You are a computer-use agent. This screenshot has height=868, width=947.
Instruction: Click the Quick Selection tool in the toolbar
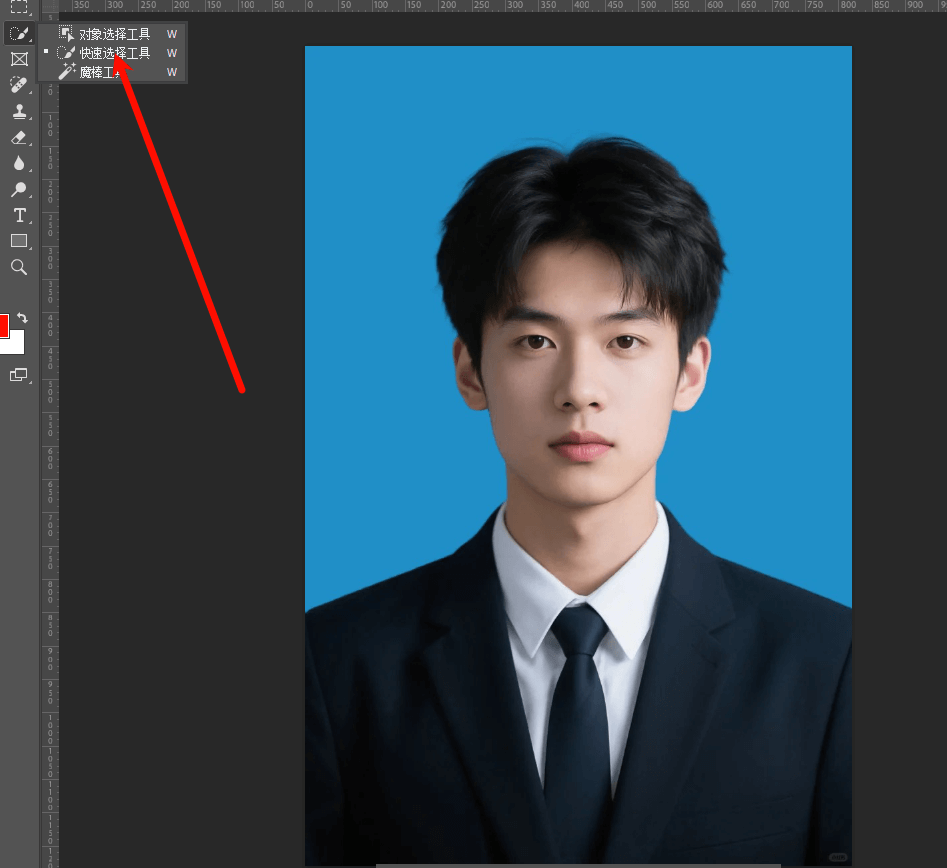point(18,33)
